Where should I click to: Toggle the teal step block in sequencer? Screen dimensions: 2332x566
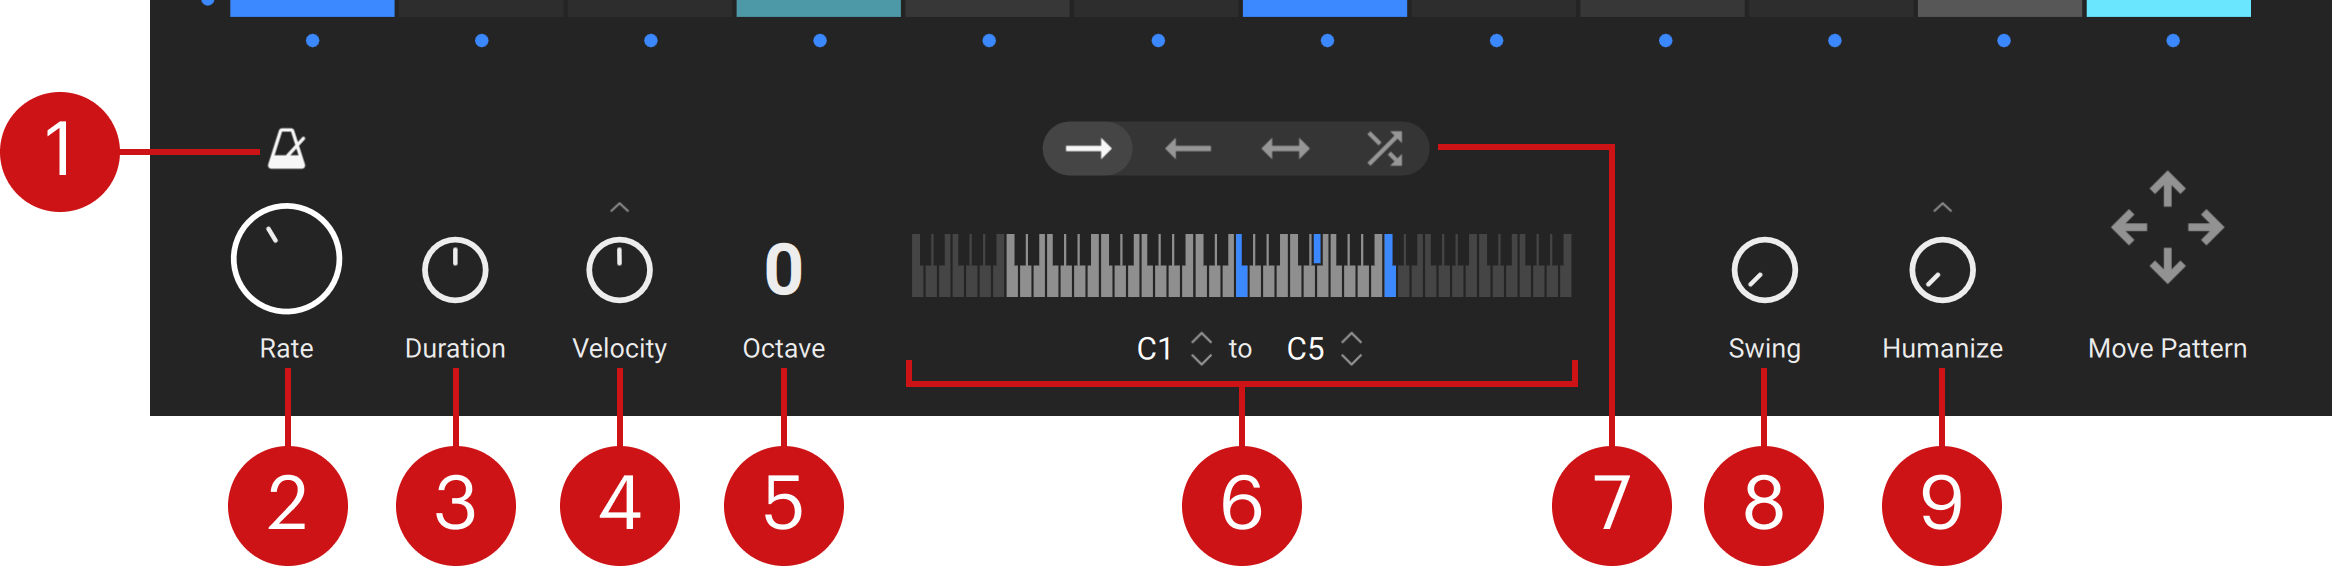click(818, 8)
